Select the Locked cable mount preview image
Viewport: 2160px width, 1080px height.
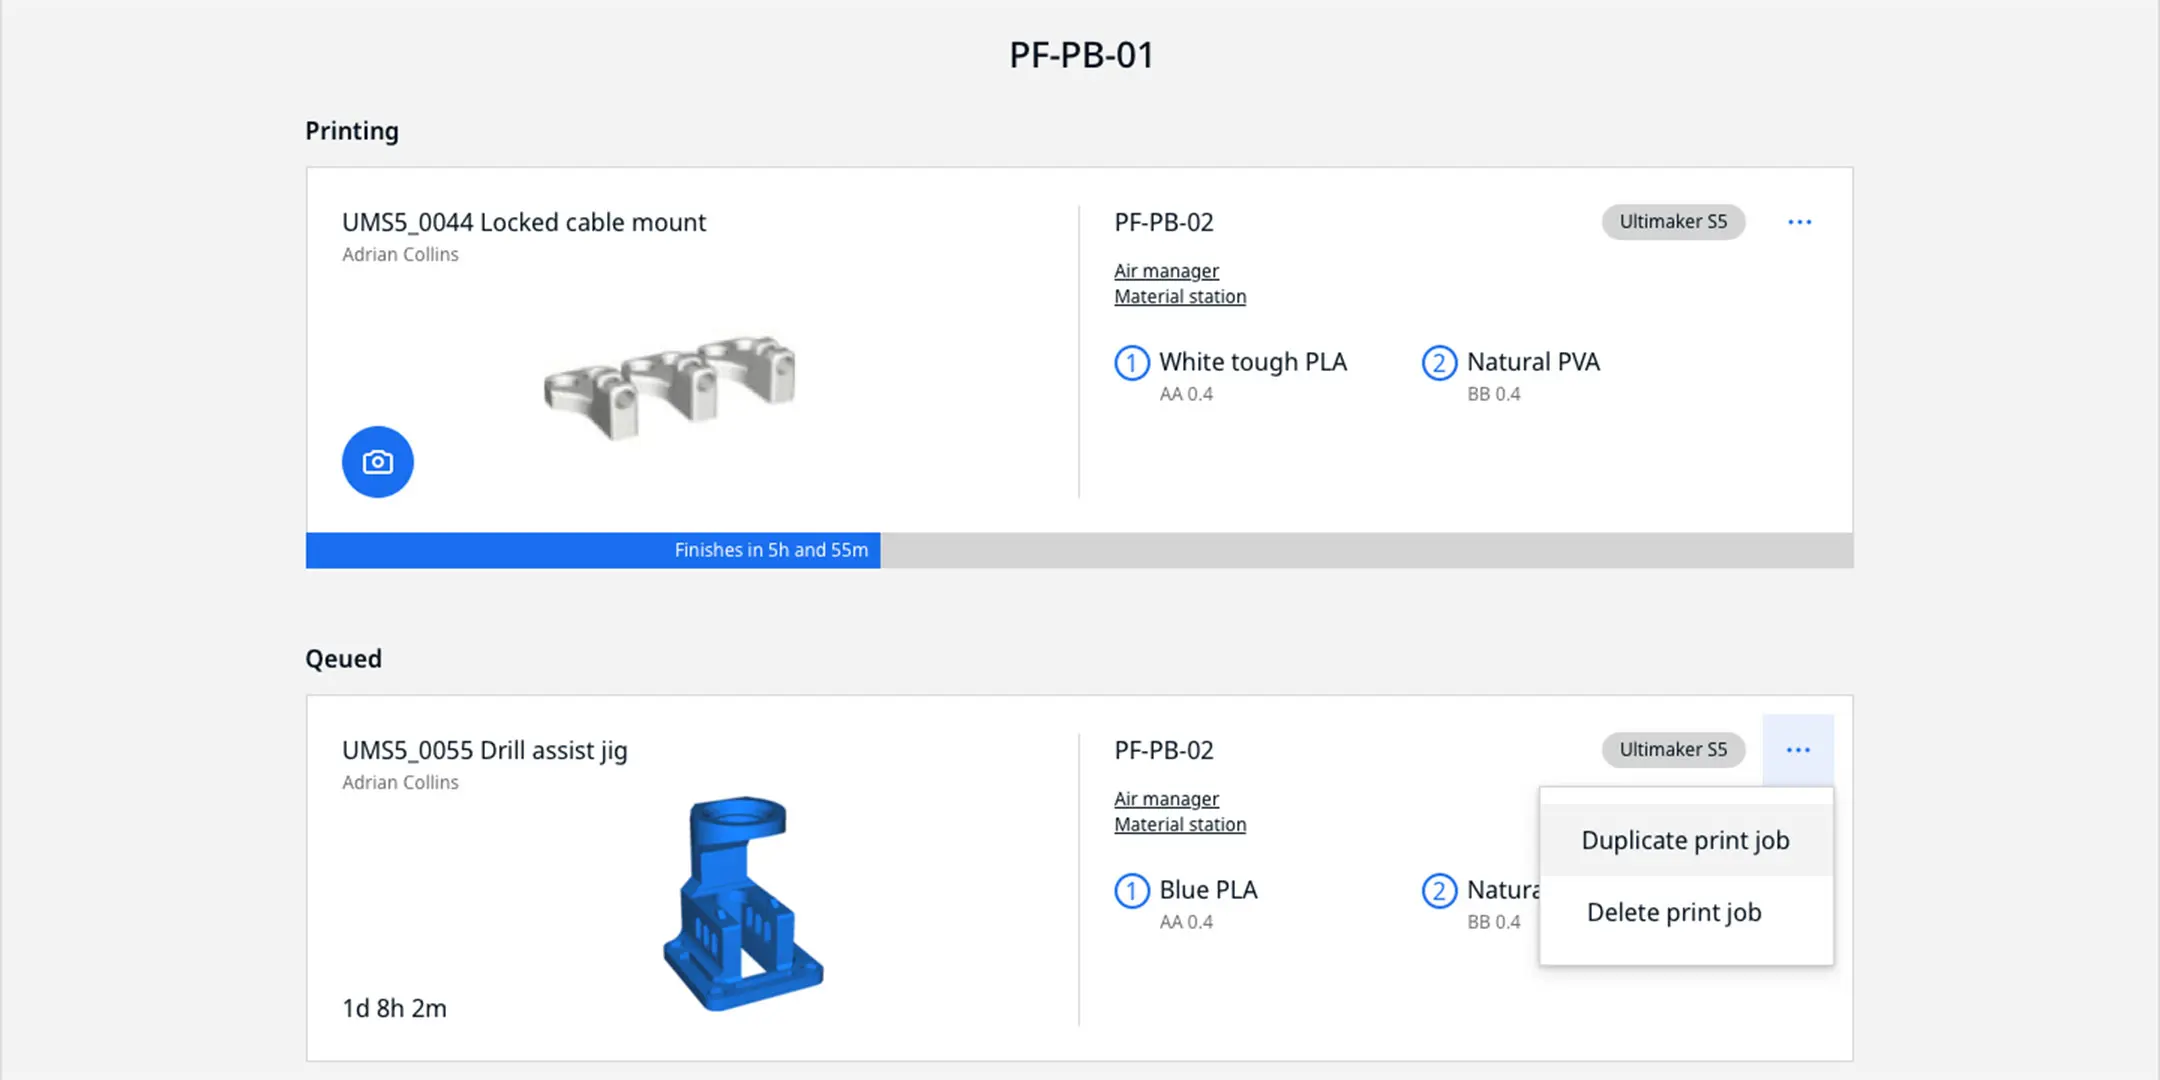668,385
